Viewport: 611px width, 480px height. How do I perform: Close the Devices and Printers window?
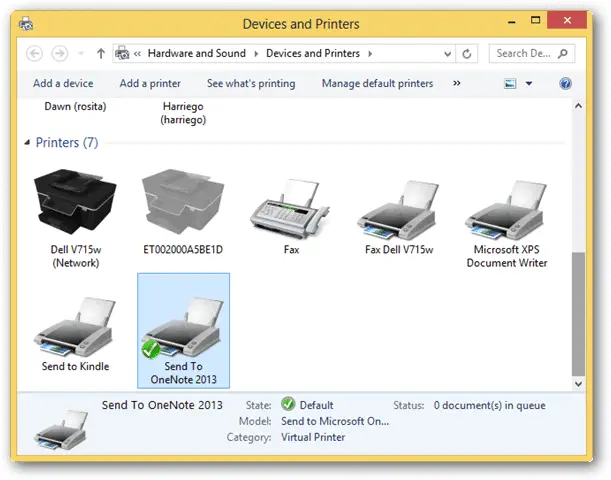tap(567, 20)
